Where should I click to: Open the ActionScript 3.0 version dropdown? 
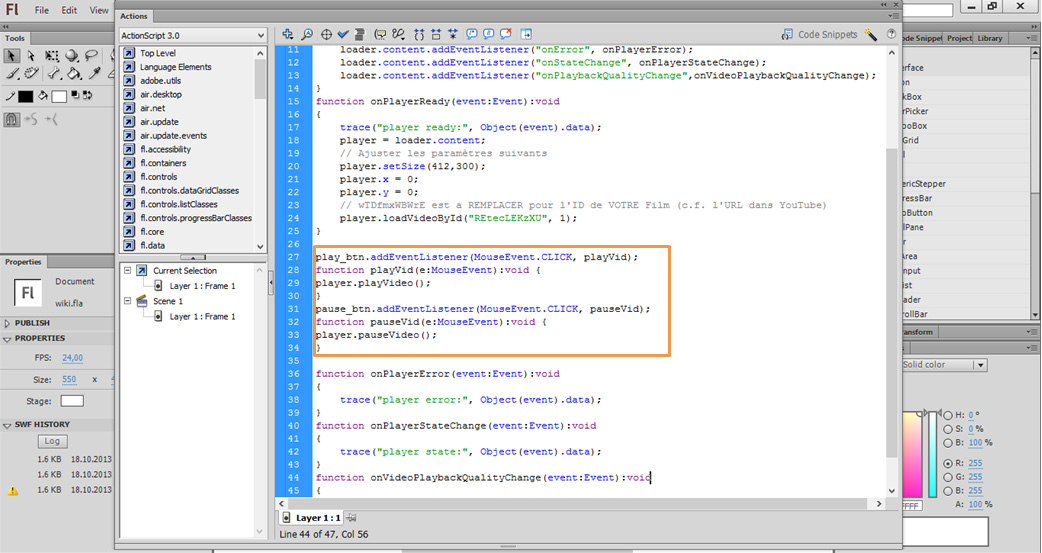(192, 35)
